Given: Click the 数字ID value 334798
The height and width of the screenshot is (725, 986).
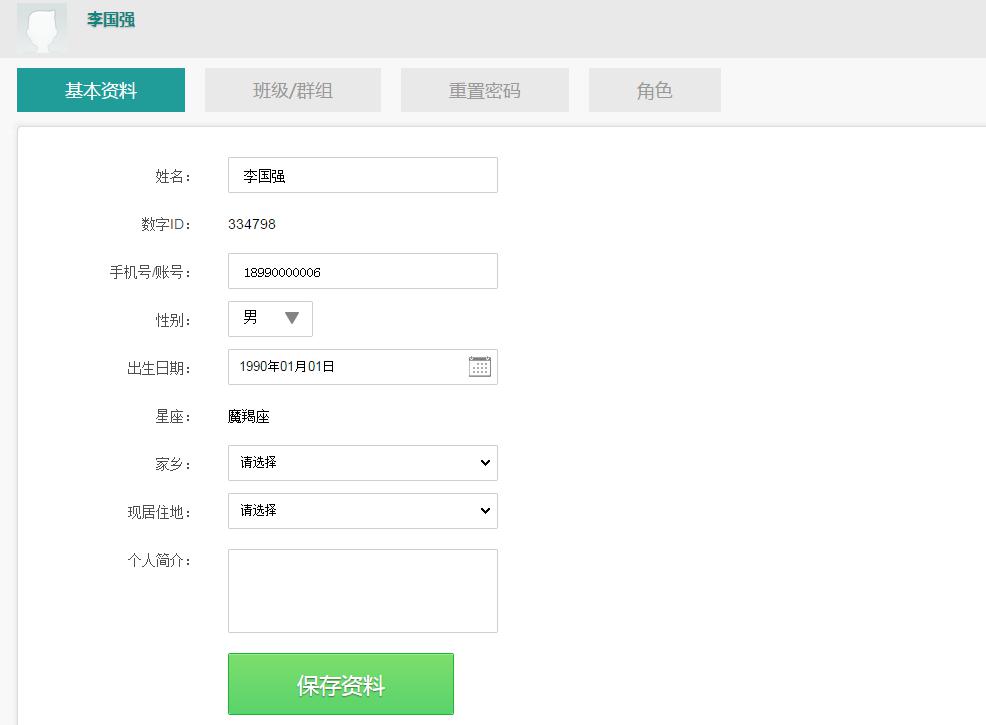Looking at the screenshot, I should 252,224.
